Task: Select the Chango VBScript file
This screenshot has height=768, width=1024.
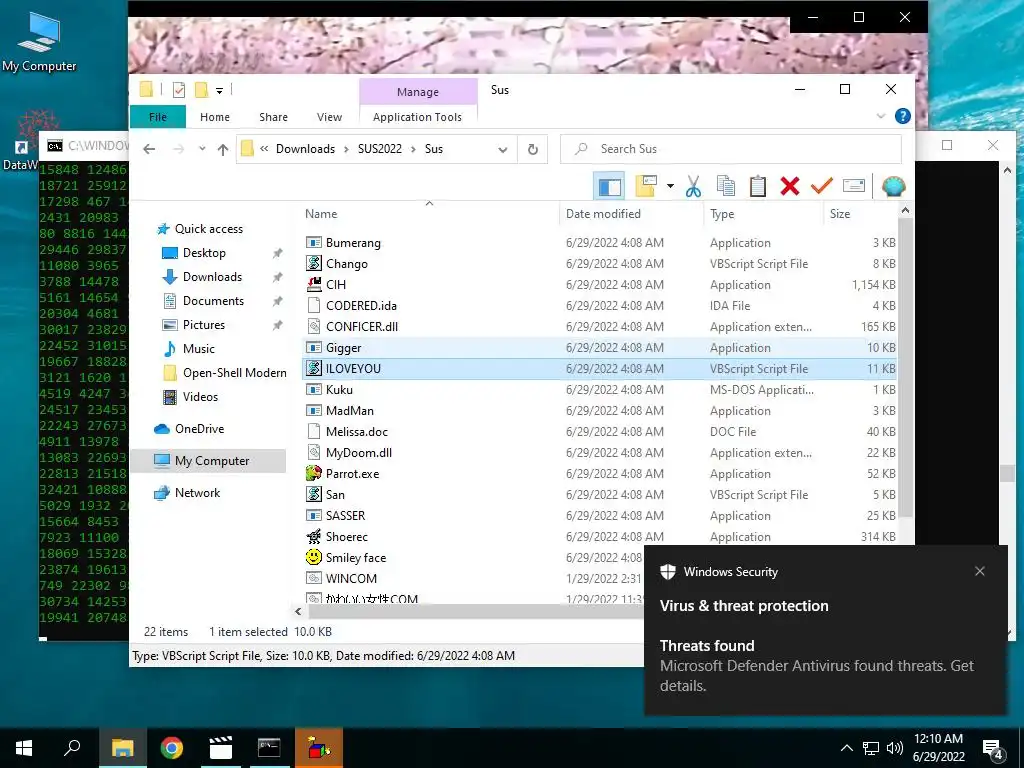Action: tap(346, 264)
